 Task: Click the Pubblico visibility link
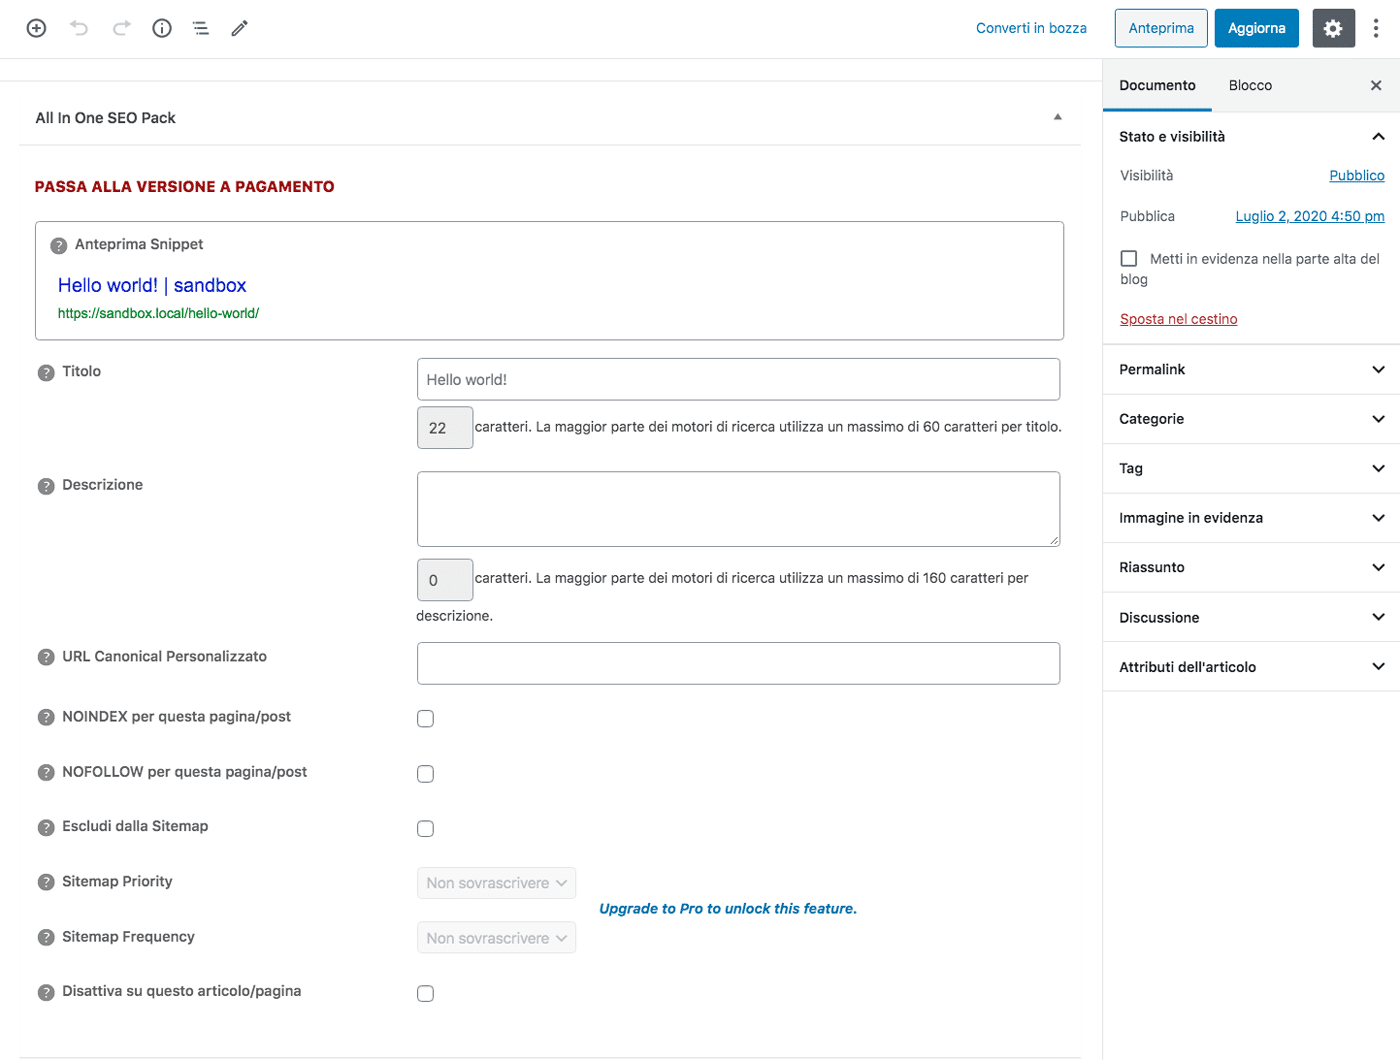coord(1357,175)
